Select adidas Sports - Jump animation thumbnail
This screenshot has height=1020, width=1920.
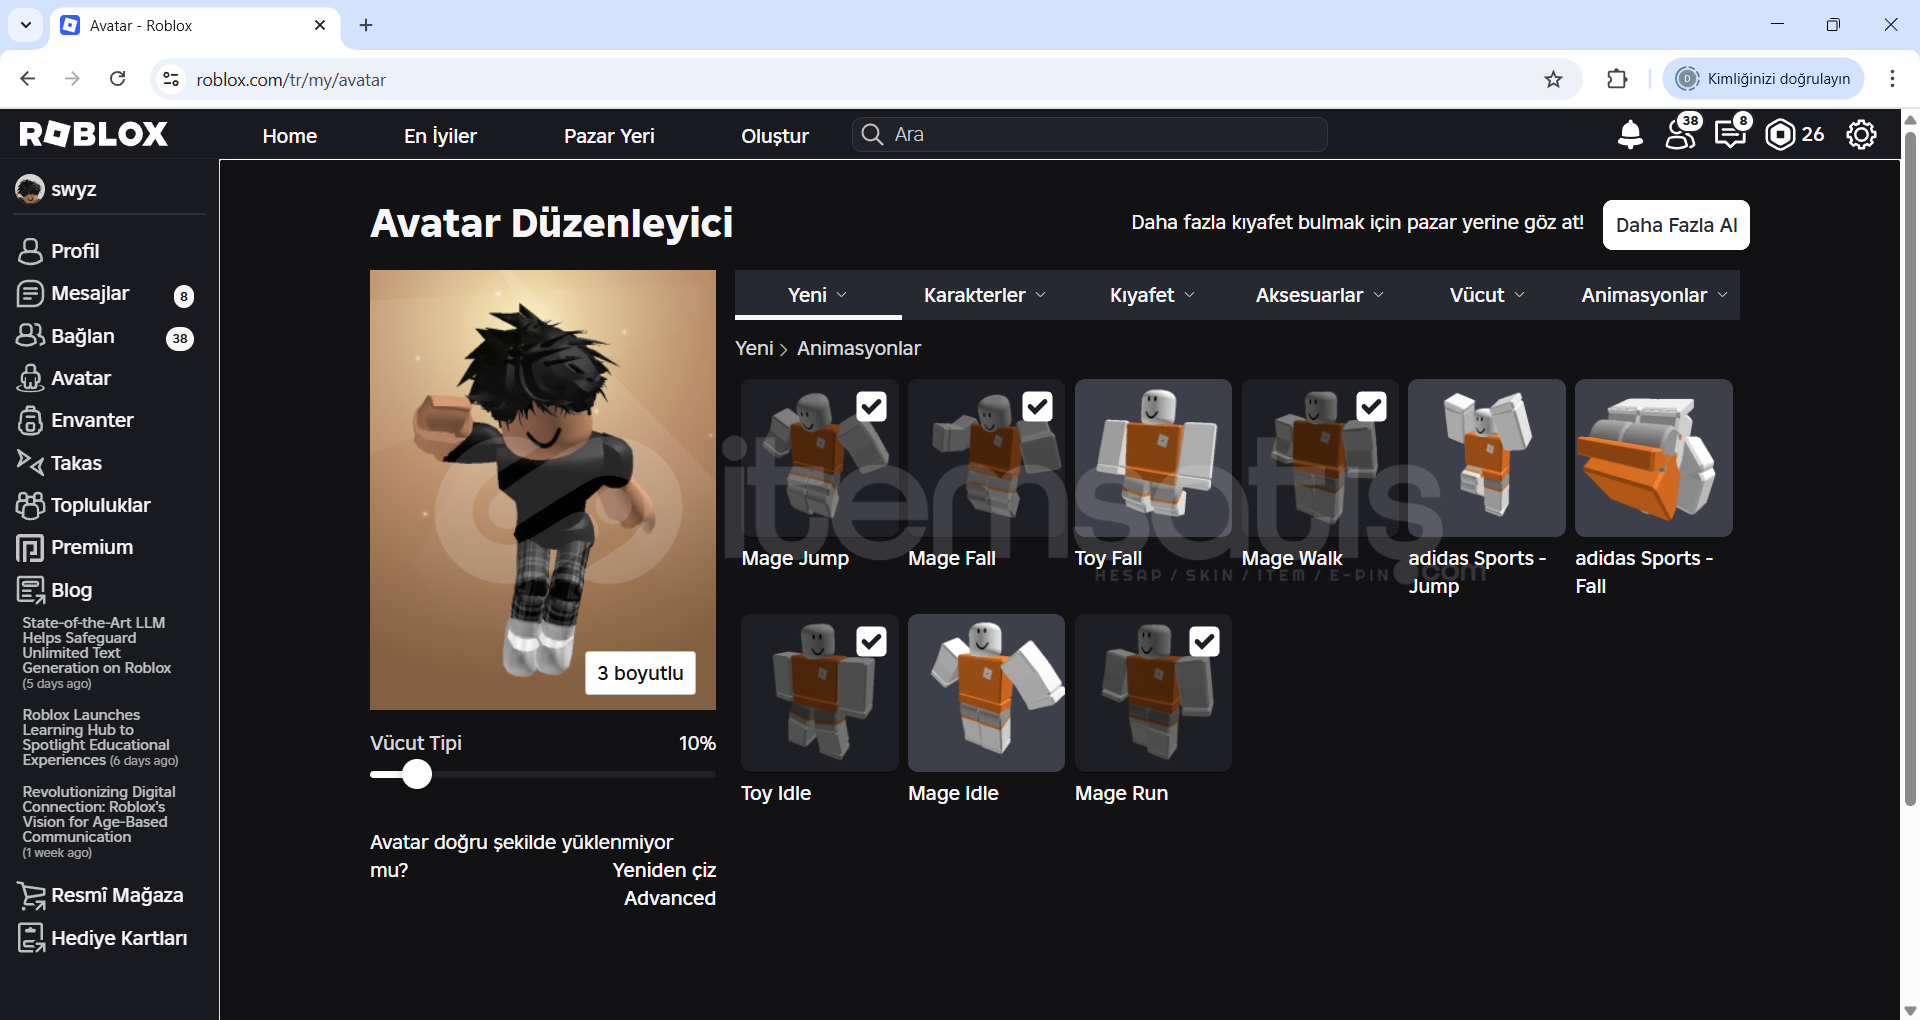pos(1487,458)
